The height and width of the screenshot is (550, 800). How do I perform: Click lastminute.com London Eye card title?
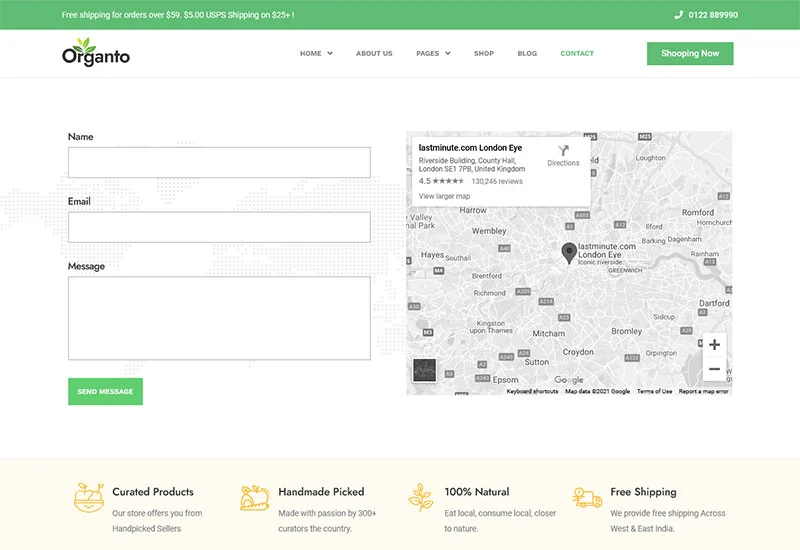click(470, 147)
